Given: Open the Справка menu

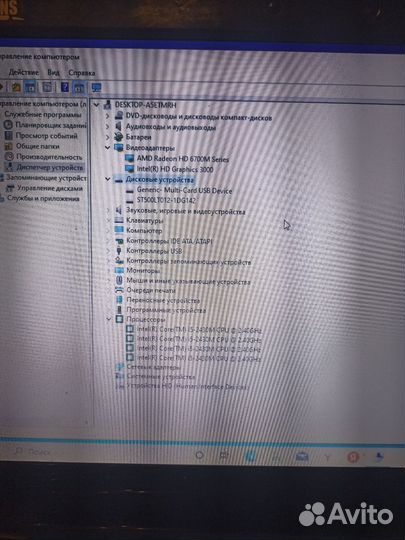Looking at the screenshot, I should tap(82, 73).
